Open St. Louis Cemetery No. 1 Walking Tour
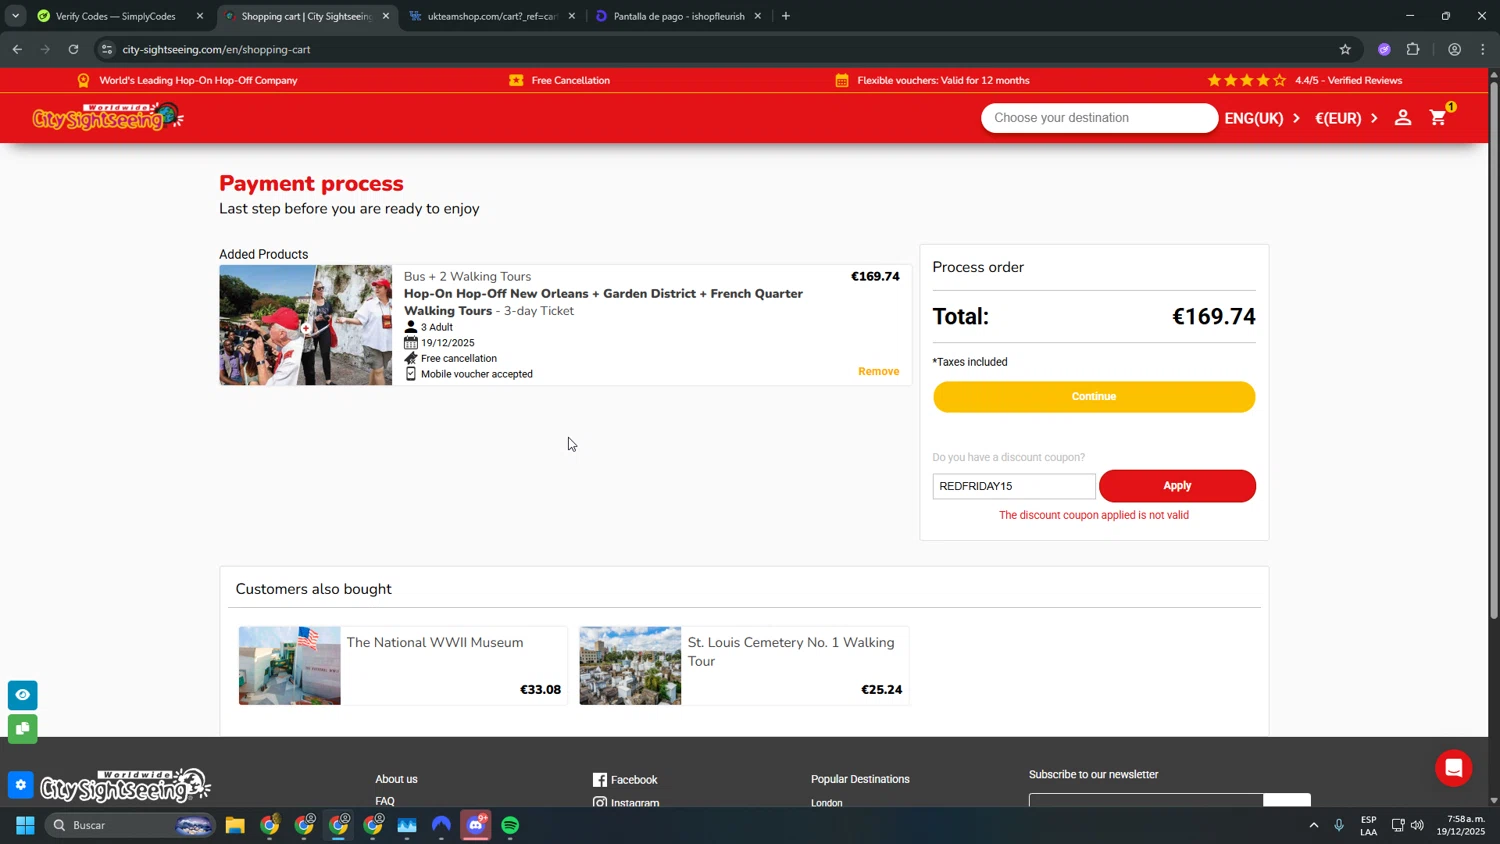The height and width of the screenshot is (844, 1500). coord(744,666)
